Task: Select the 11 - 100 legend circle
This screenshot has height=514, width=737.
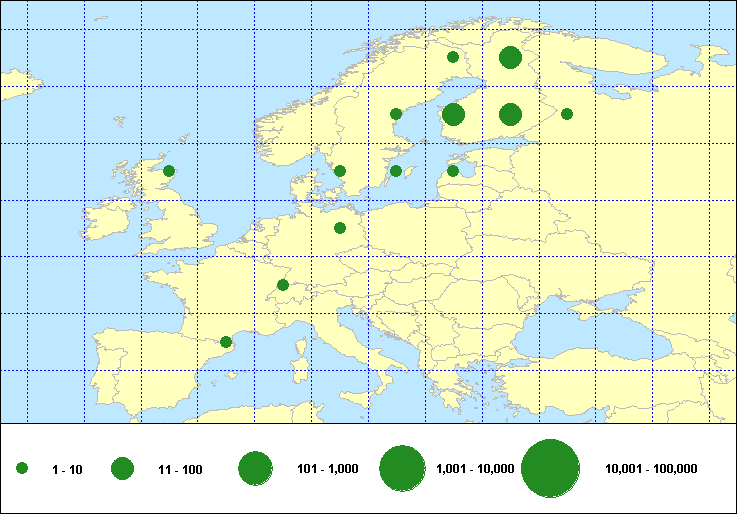Action: [123, 468]
